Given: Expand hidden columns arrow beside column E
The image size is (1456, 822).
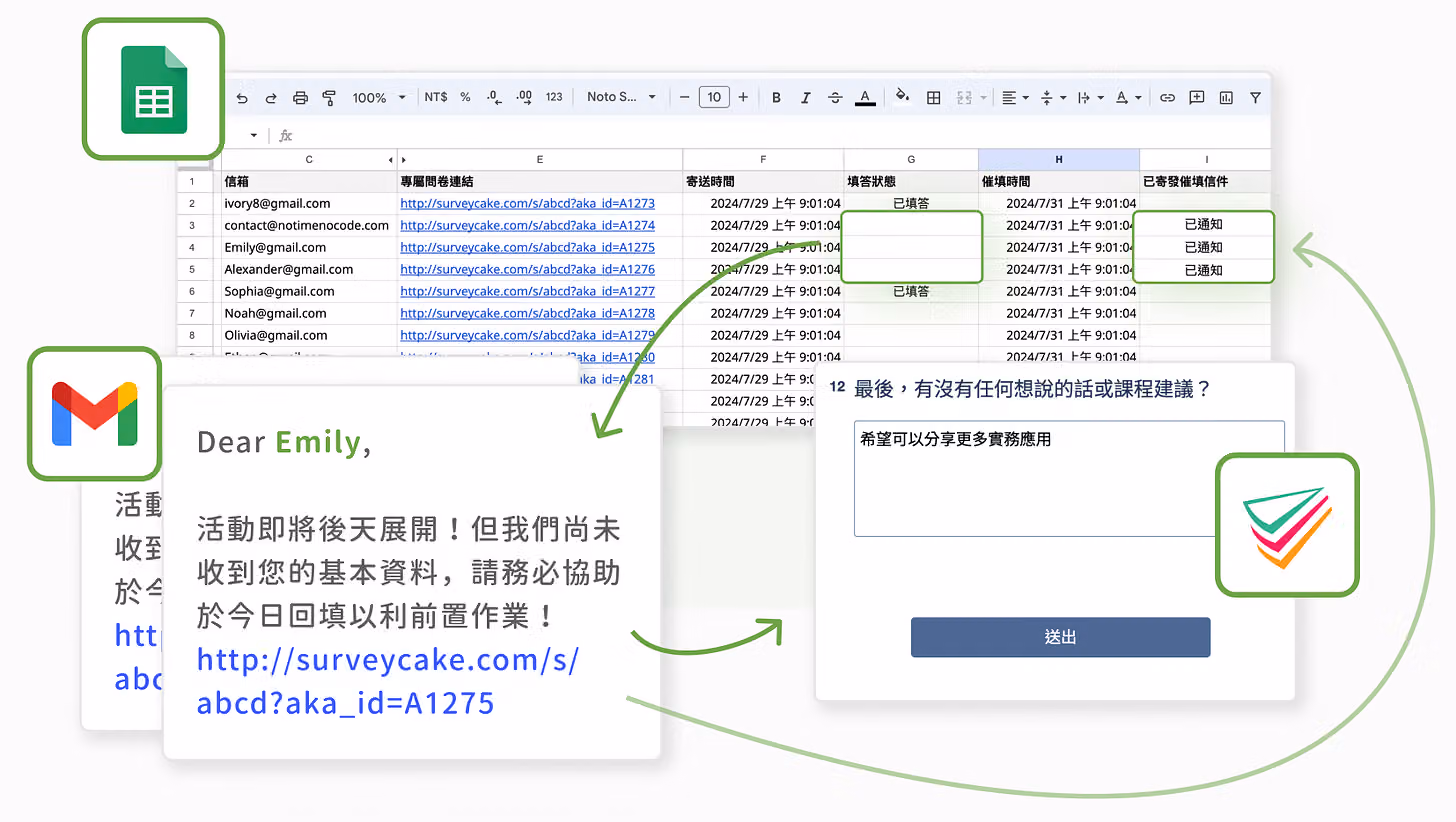Looking at the screenshot, I should 404,160.
